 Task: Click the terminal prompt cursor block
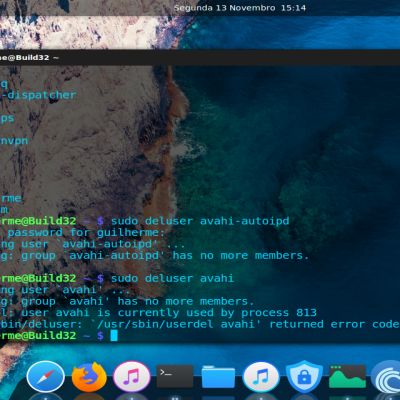pos(114,335)
